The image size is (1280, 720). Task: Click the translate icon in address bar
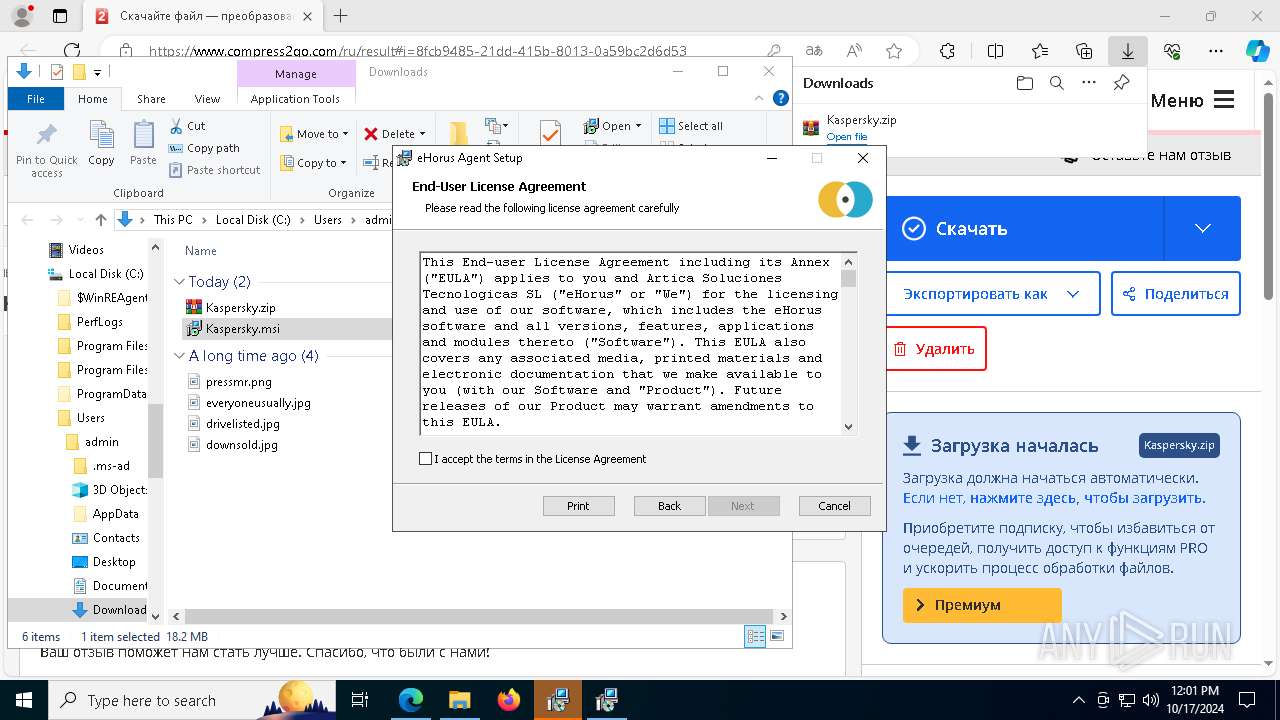click(x=814, y=51)
